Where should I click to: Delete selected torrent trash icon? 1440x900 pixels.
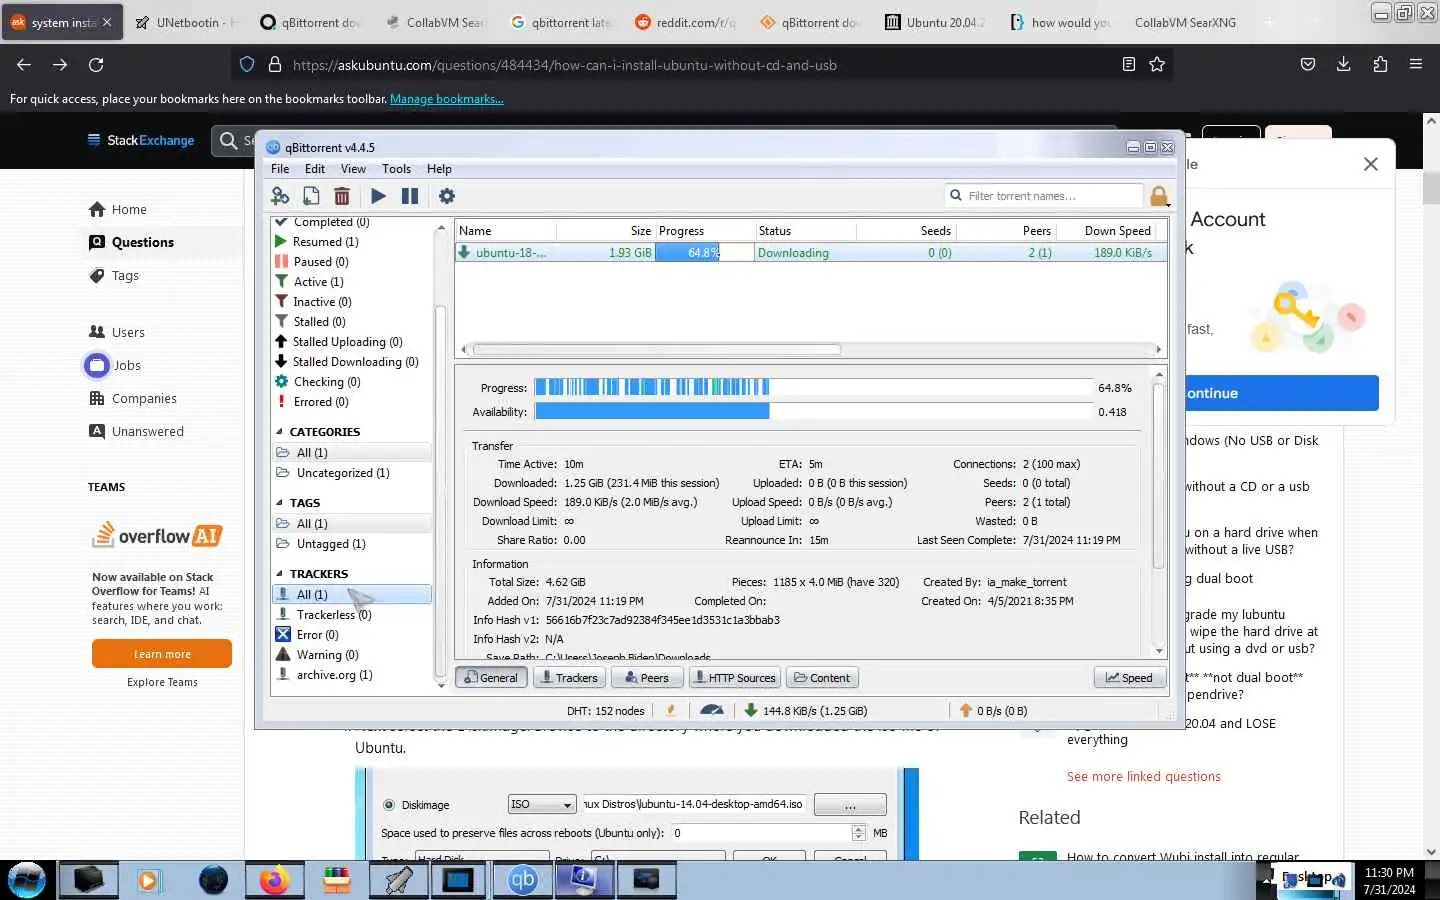pyautogui.click(x=342, y=196)
